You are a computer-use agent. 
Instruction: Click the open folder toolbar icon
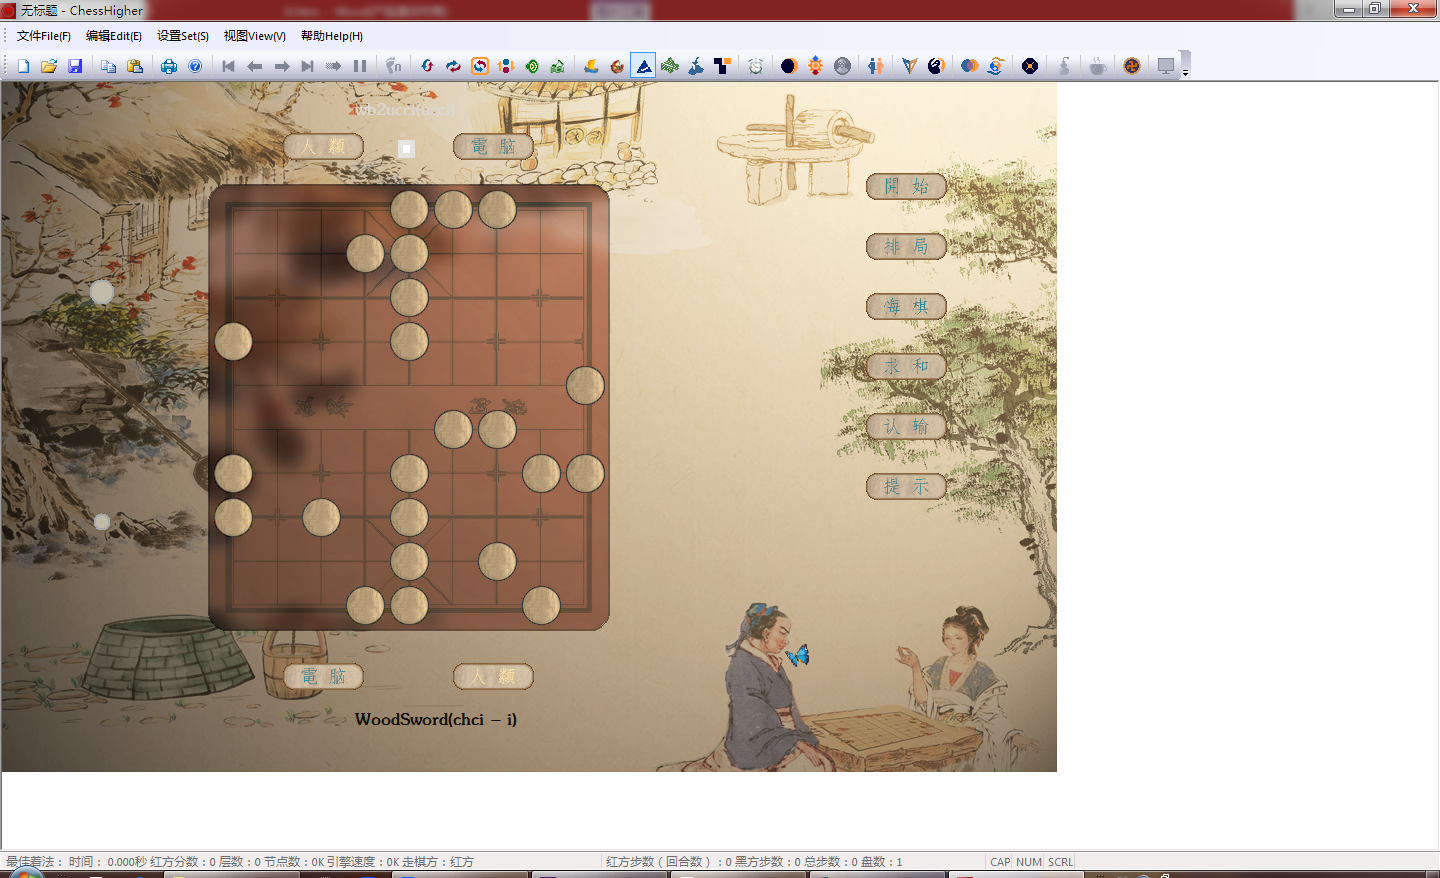[x=49, y=66]
